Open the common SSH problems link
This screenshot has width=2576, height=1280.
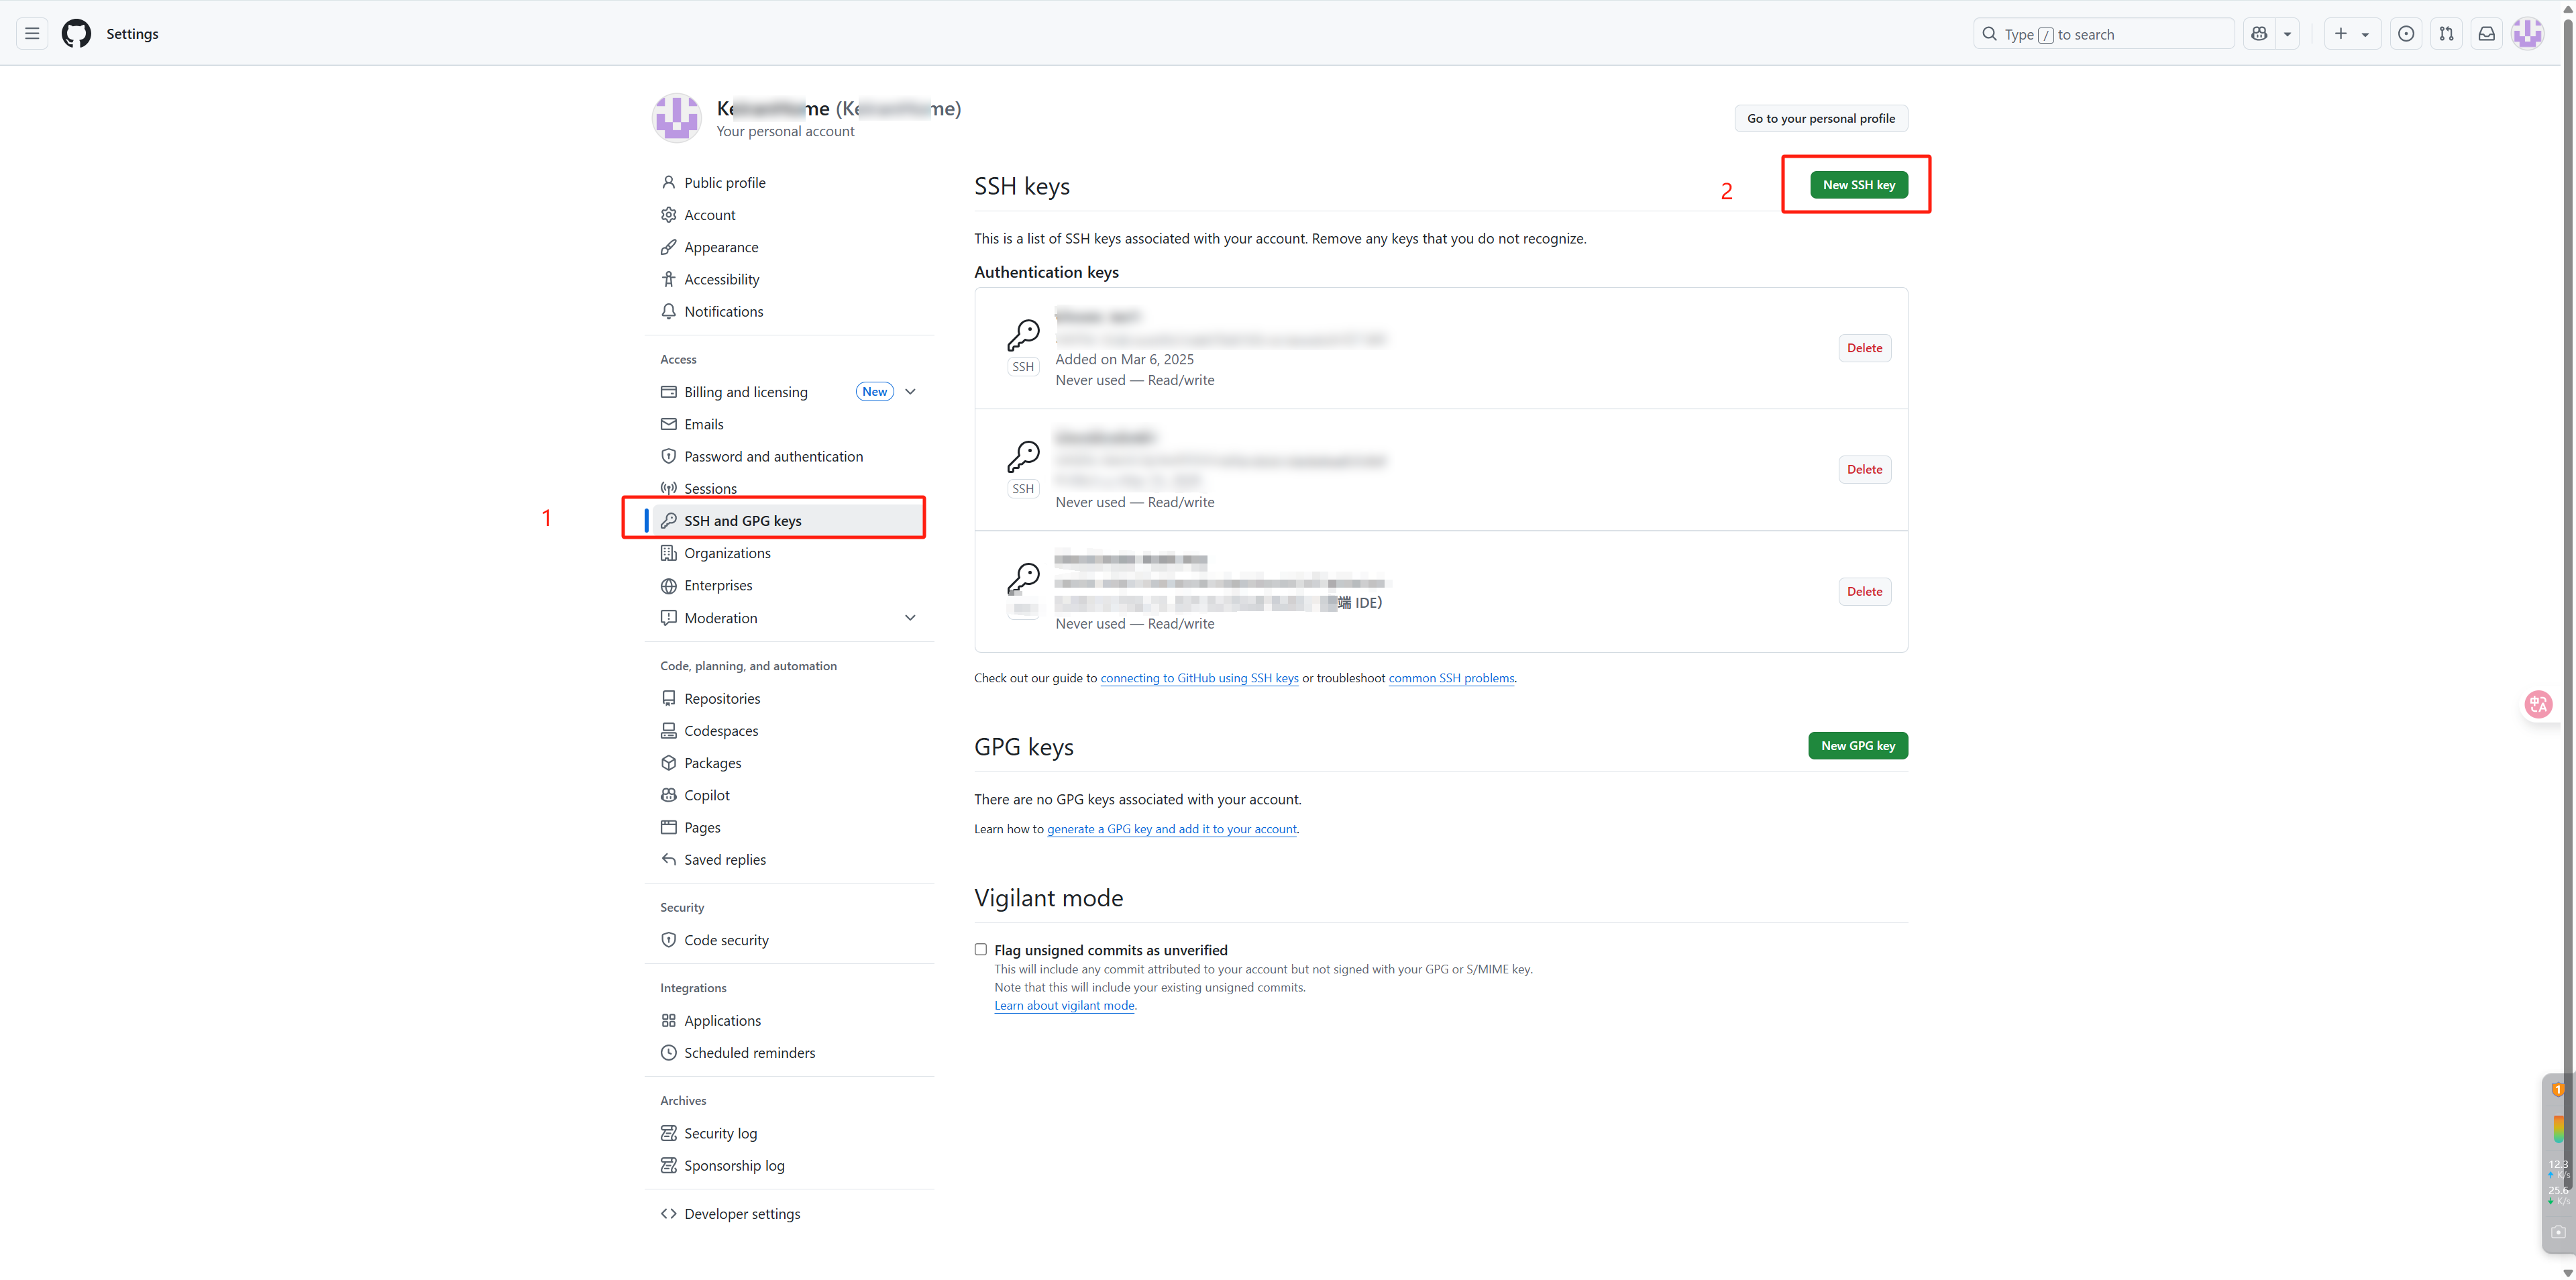tap(1451, 678)
